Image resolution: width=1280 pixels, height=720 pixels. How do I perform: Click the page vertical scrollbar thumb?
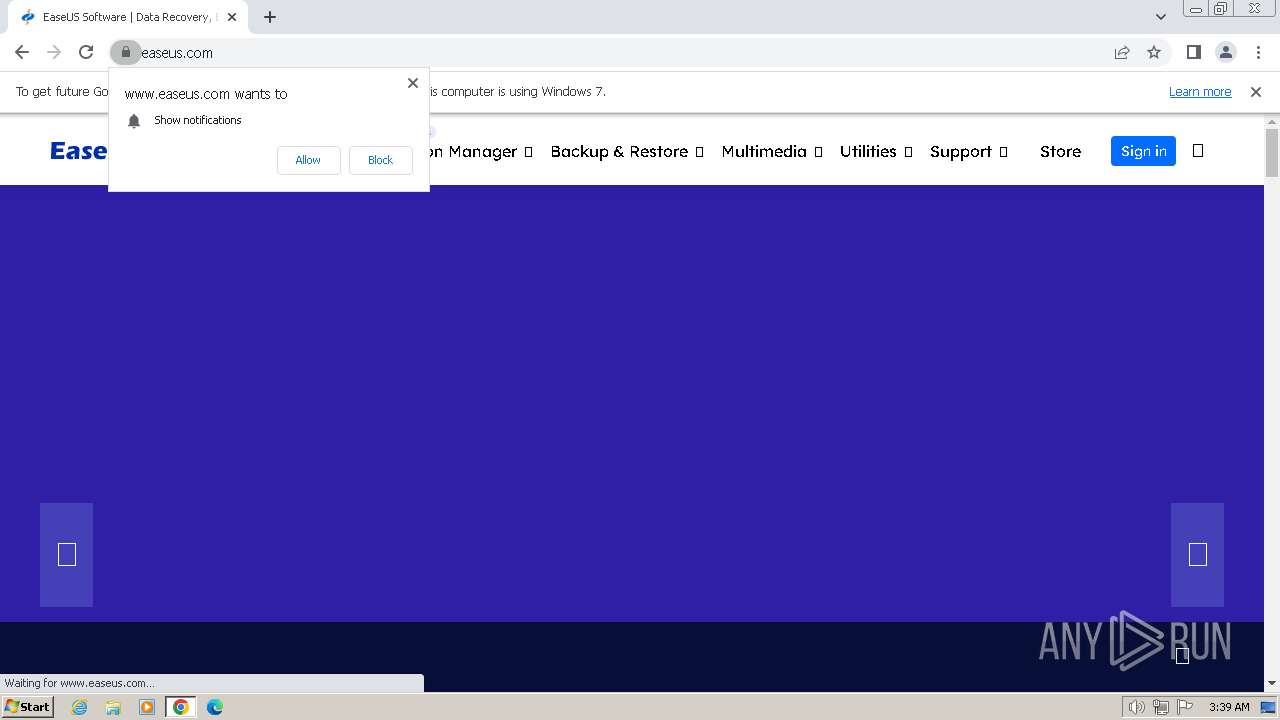(x=1272, y=154)
